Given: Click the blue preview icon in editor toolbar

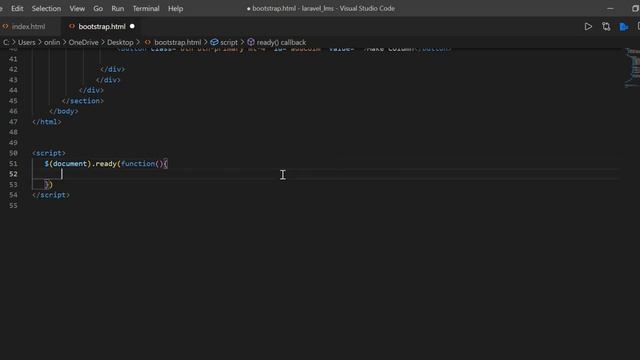Looking at the screenshot, I should pyautogui.click(x=623, y=27).
